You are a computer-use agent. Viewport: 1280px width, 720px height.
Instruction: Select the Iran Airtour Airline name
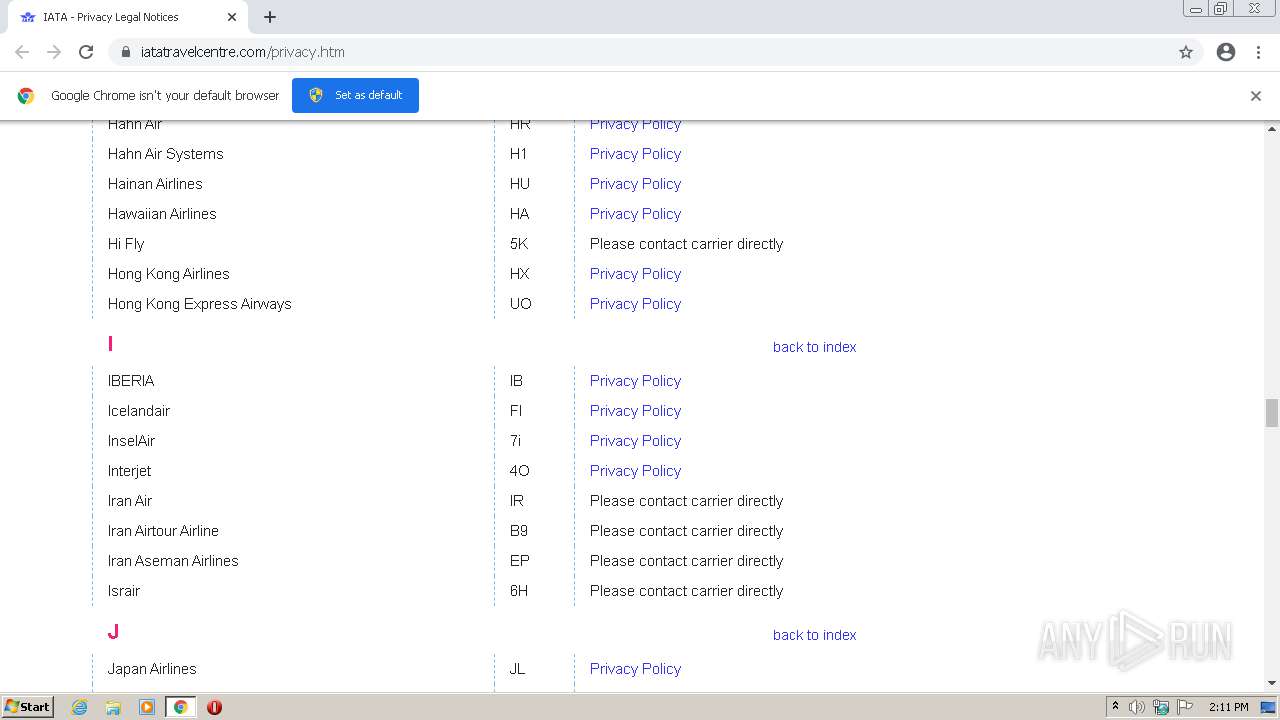click(163, 531)
